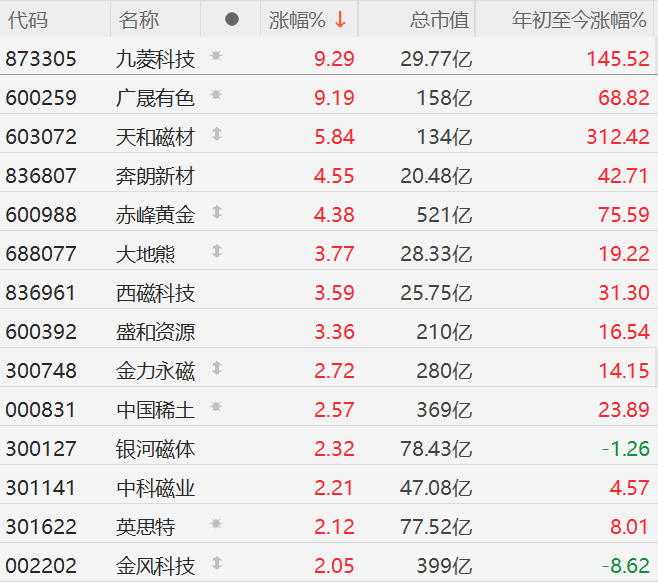
Task: Sort by the 总市值 column header
Action: 439,20
